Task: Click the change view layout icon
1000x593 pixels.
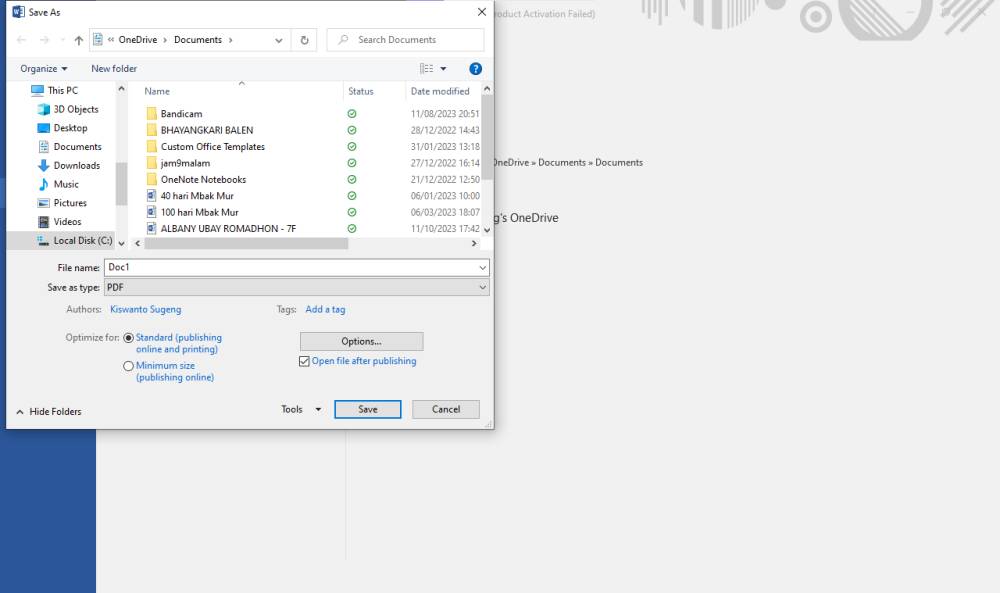Action: point(427,69)
